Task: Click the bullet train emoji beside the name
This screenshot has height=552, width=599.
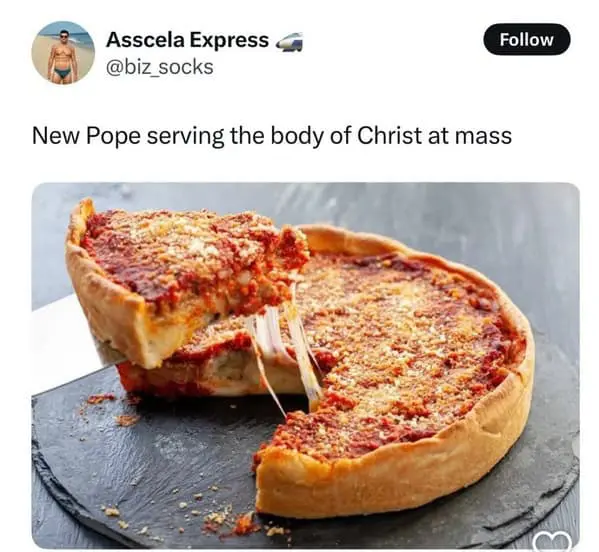Action: 289,41
